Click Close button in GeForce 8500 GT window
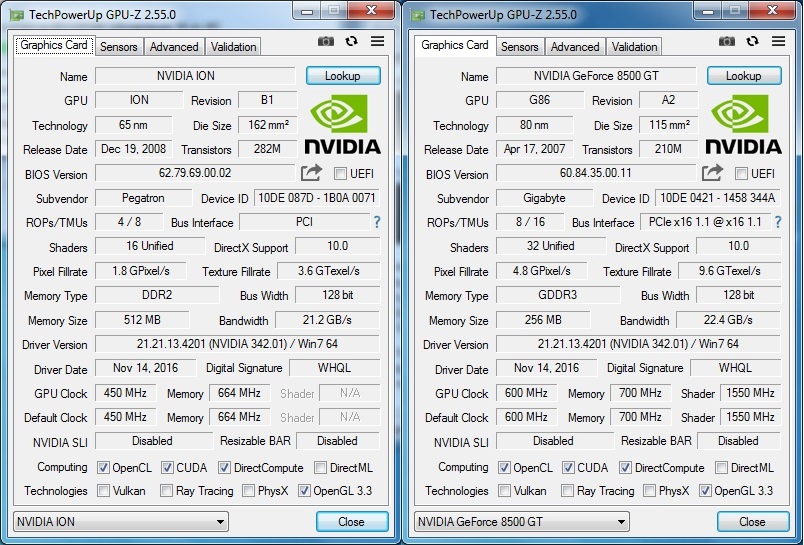Screen dimensions: 804x545 pyautogui.click(x=753, y=522)
